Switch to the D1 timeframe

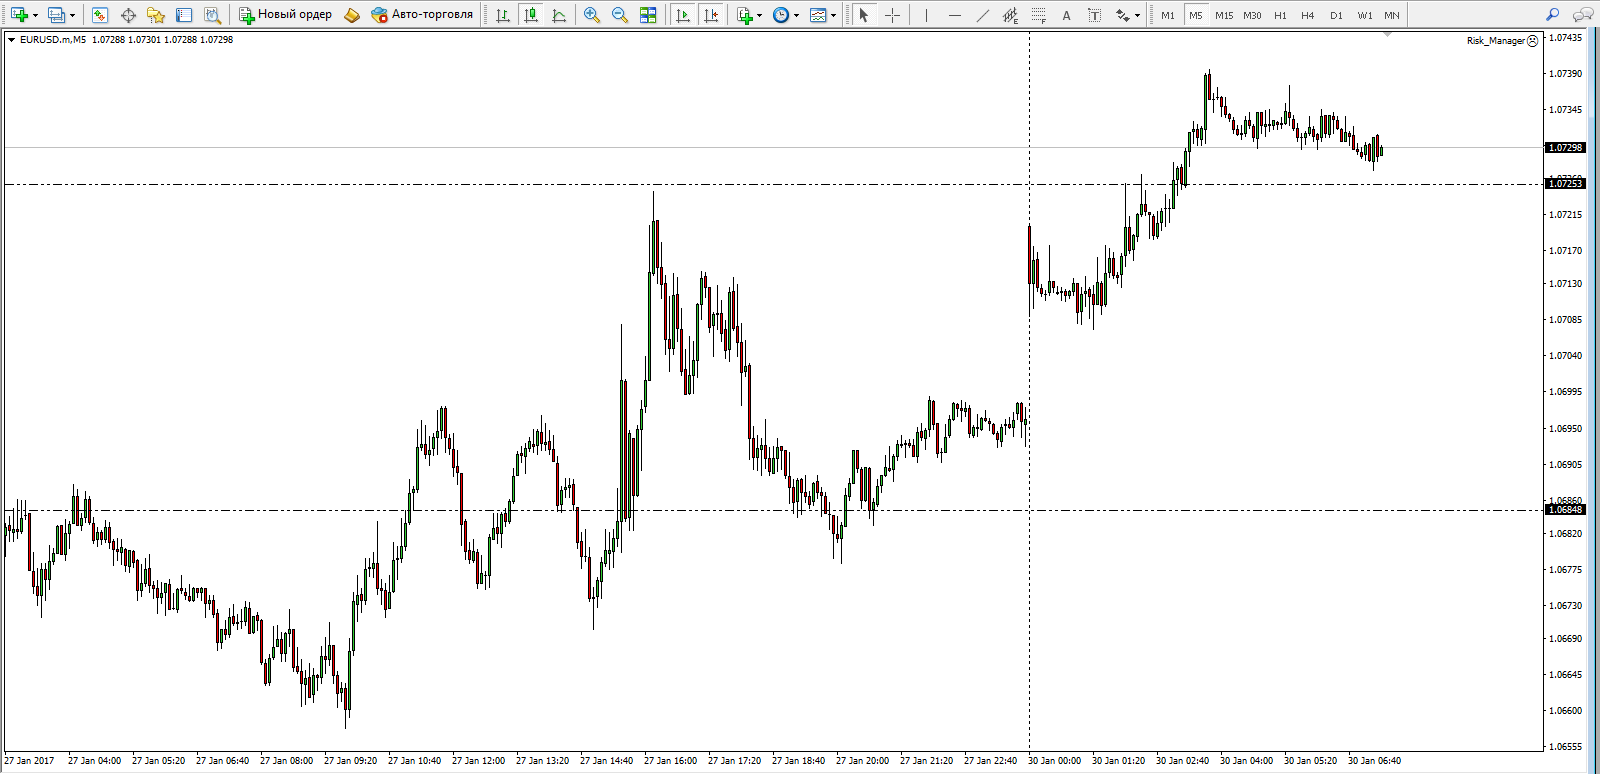(1336, 15)
